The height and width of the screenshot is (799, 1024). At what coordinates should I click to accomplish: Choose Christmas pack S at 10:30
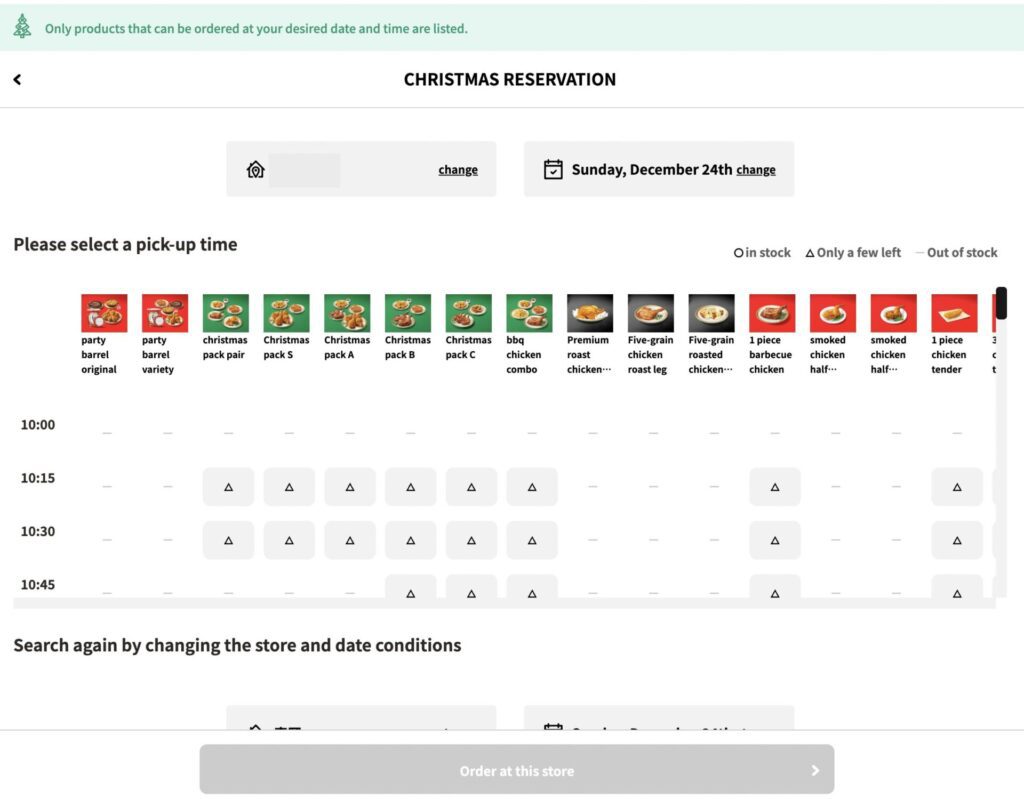[289, 540]
